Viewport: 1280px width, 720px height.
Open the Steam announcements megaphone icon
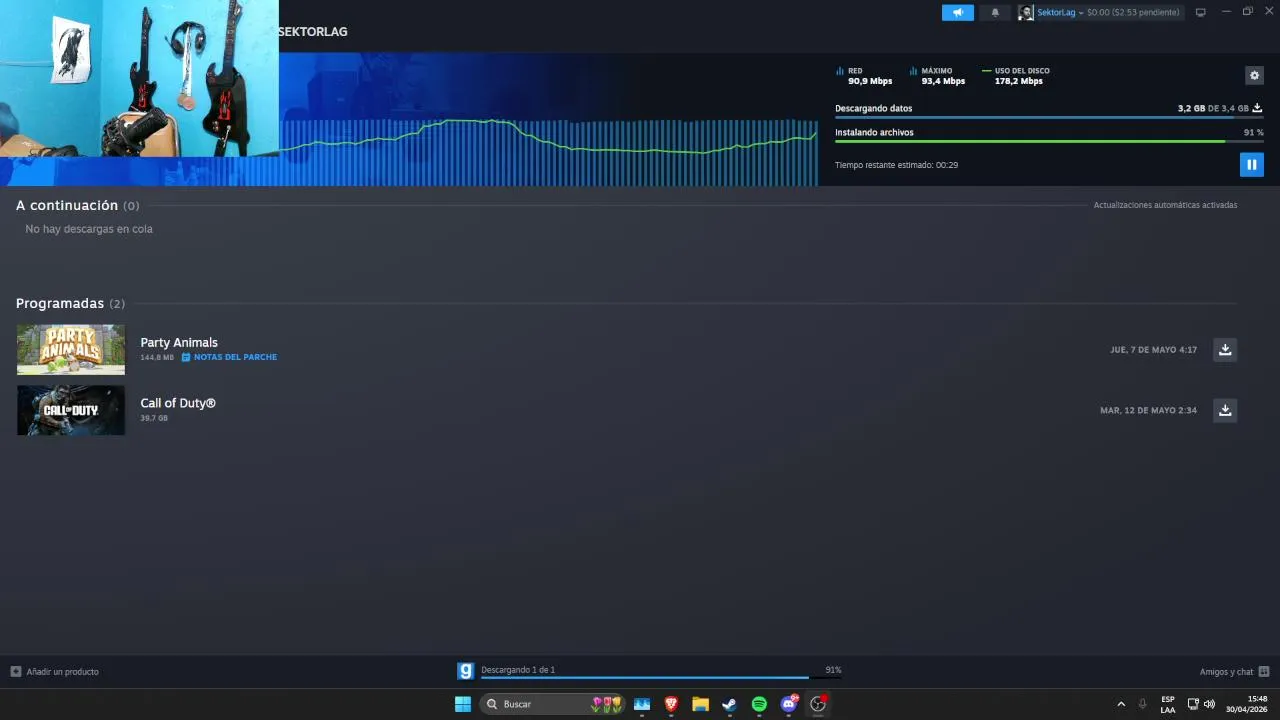coord(957,12)
